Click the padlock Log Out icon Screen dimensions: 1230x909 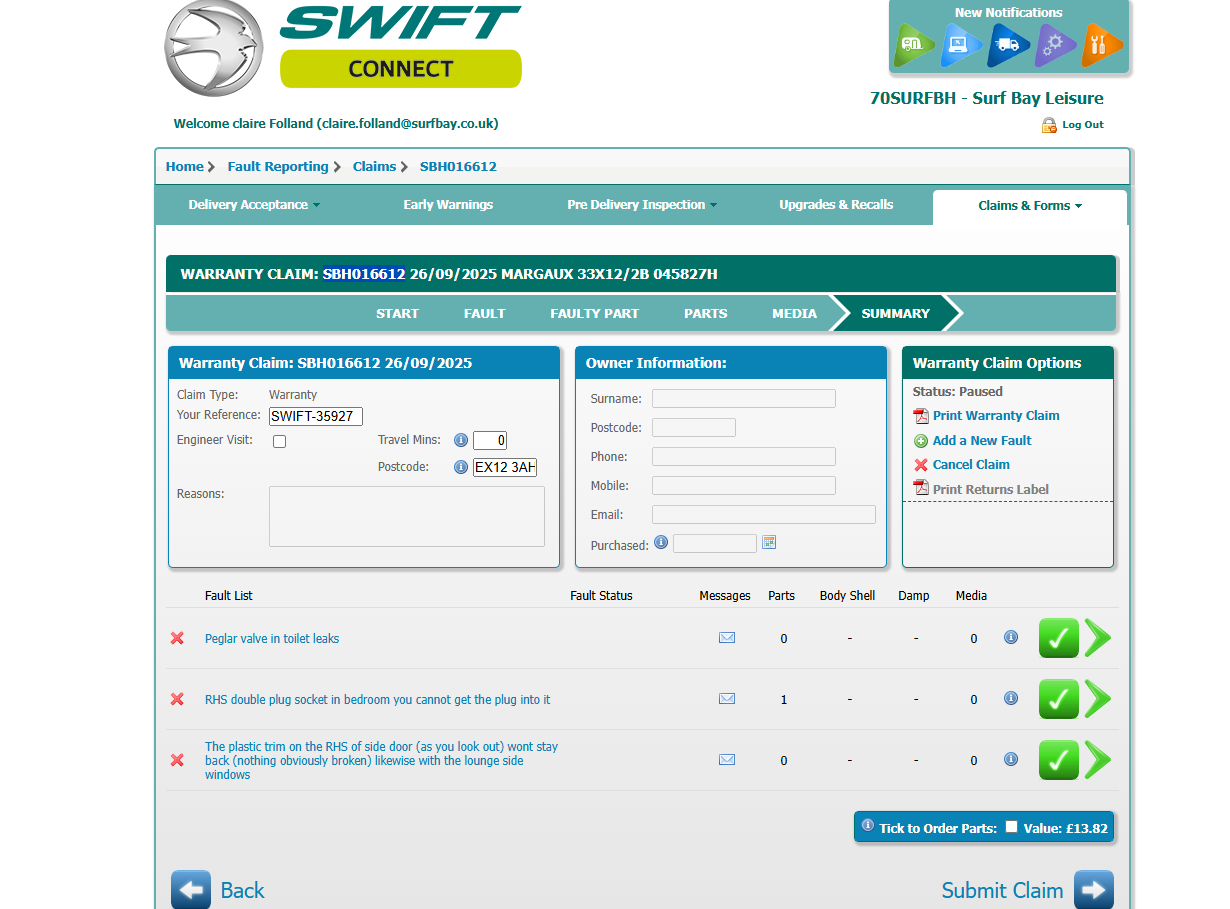[1049, 125]
